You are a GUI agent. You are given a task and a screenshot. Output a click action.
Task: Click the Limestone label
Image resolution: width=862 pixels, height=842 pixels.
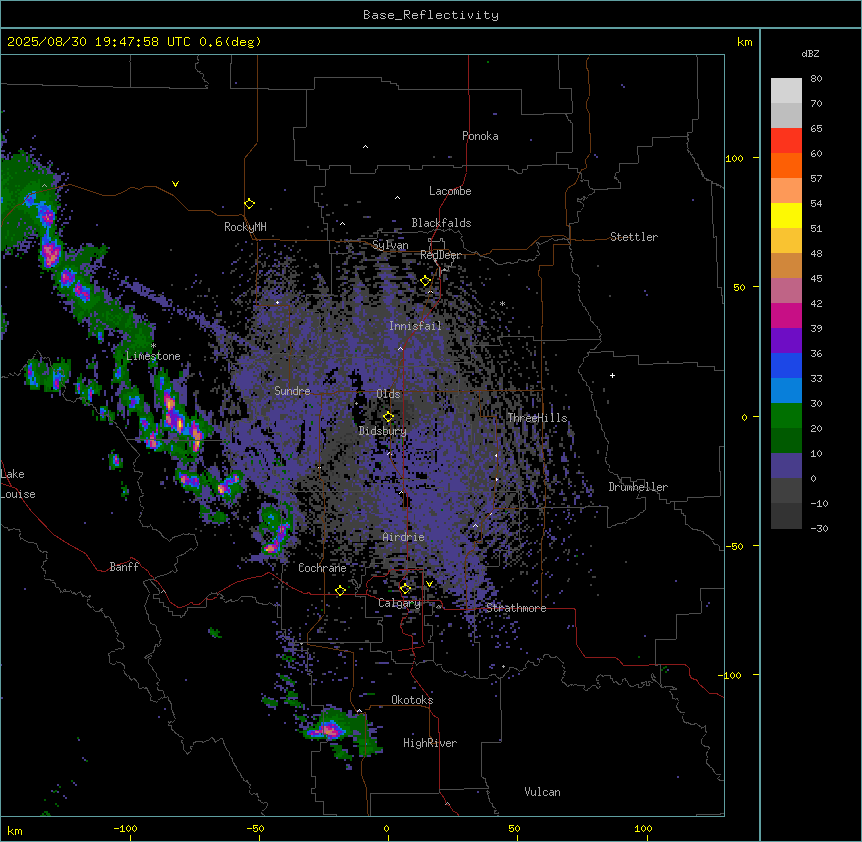point(153,356)
